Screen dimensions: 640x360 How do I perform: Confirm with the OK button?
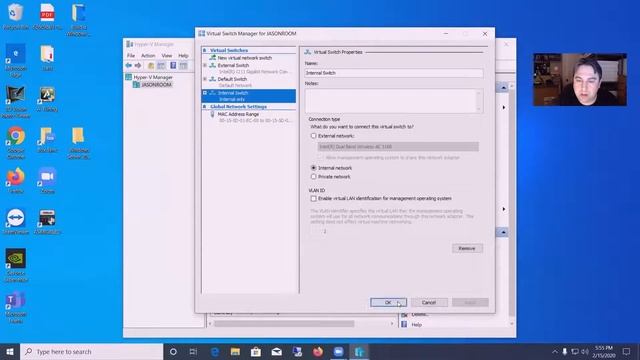click(x=388, y=302)
